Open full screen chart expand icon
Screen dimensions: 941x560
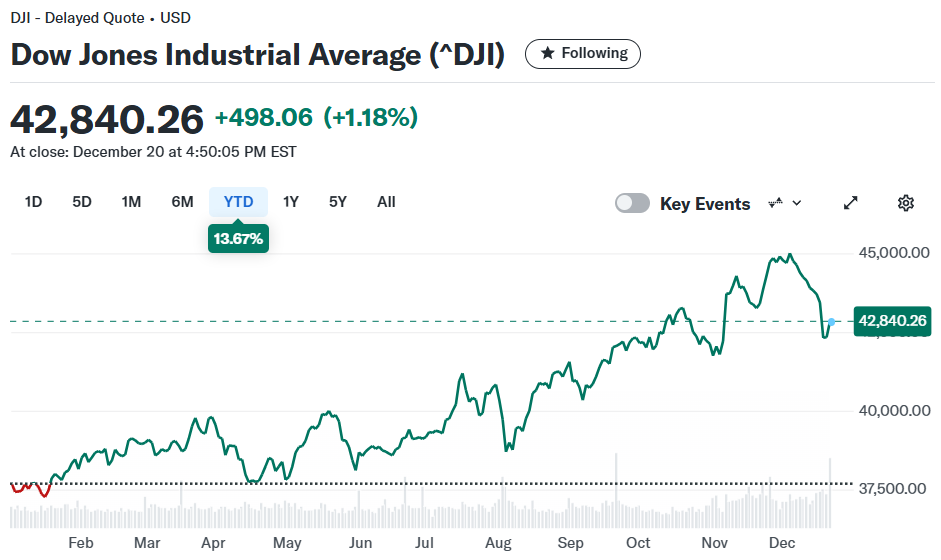click(x=850, y=203)
